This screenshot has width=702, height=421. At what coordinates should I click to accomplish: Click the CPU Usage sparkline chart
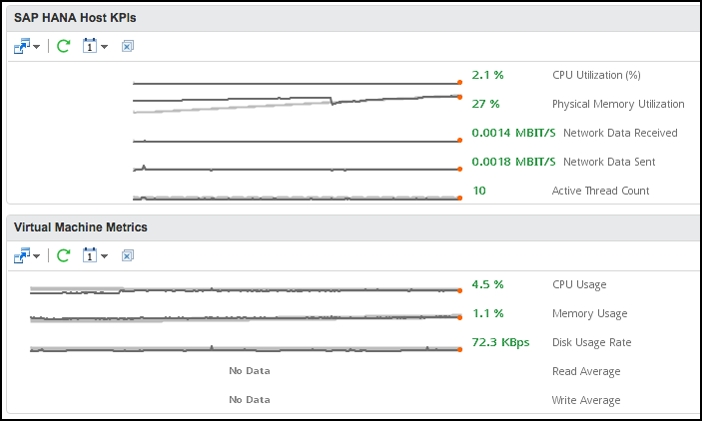click(x=246, y=291)
